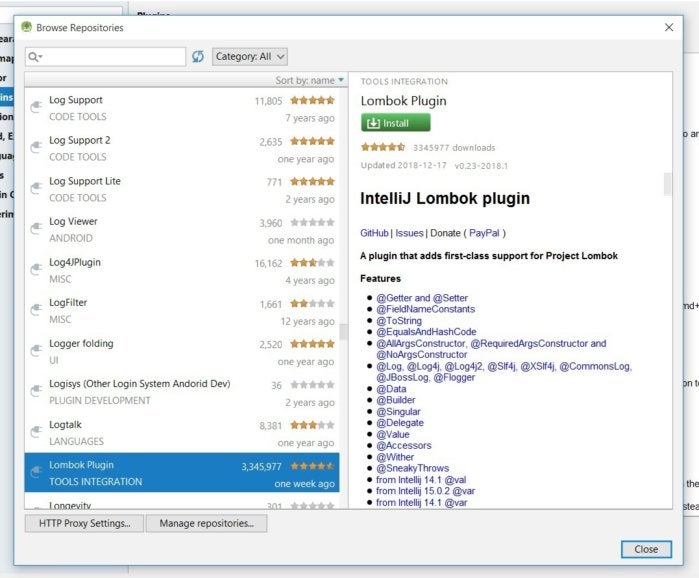This screenshot has width=699, height=578.
Task: Select the Log Support 2 plugin row
Action: 182,149
